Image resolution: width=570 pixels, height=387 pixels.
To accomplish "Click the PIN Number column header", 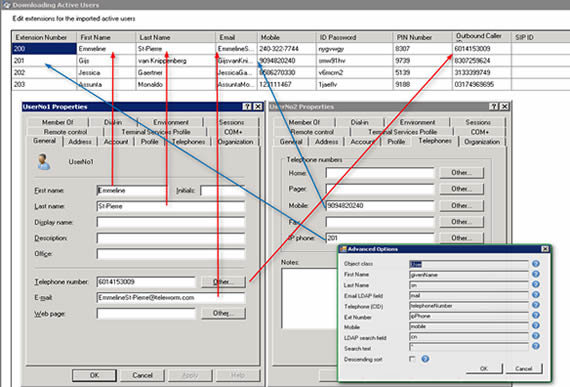I will click(x=422, y=37).
